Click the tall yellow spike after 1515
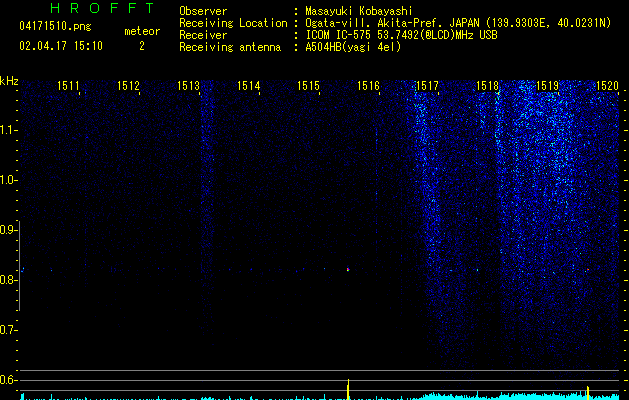Screen dimensions: 629x400 point(348,389)
